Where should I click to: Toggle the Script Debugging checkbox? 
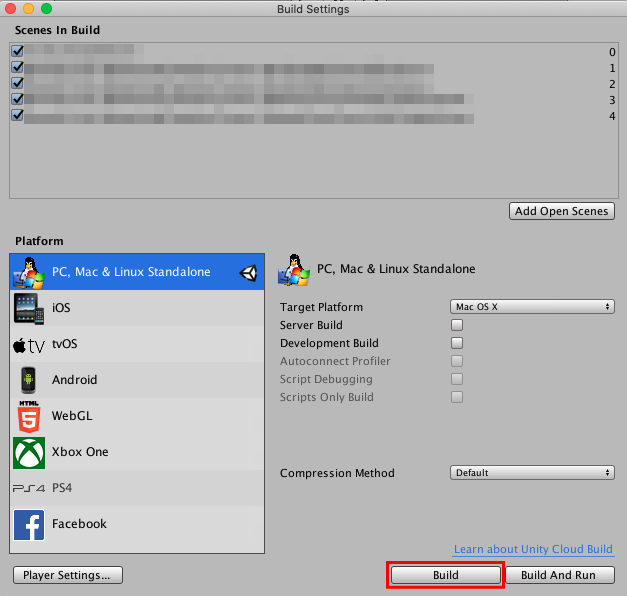coord(457,379)
